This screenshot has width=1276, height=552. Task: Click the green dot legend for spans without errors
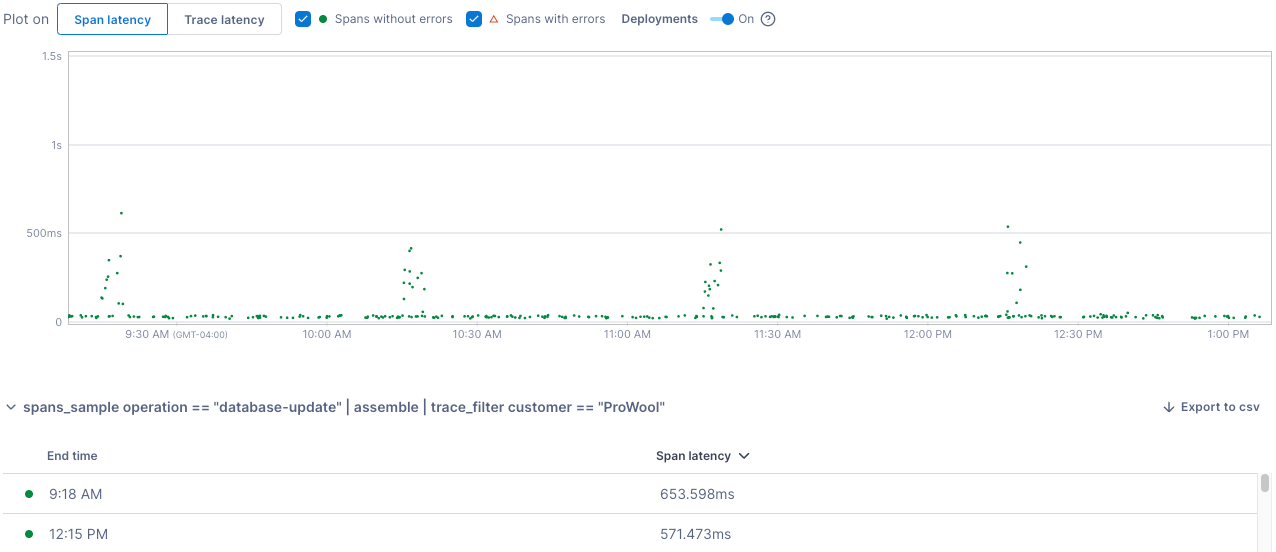[x=323, y=19]
